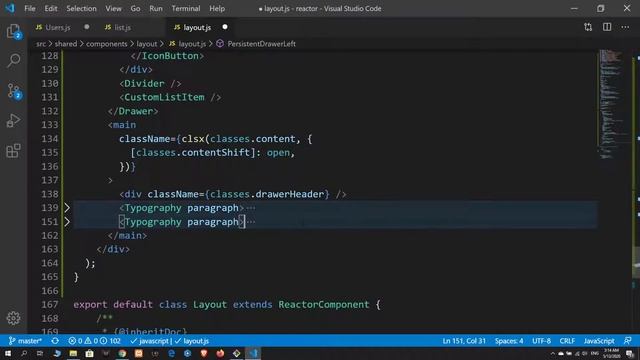Click the VS Code logo in title bar
The image size is (640, 360).
pyautogui.click(x=10, y=8)
